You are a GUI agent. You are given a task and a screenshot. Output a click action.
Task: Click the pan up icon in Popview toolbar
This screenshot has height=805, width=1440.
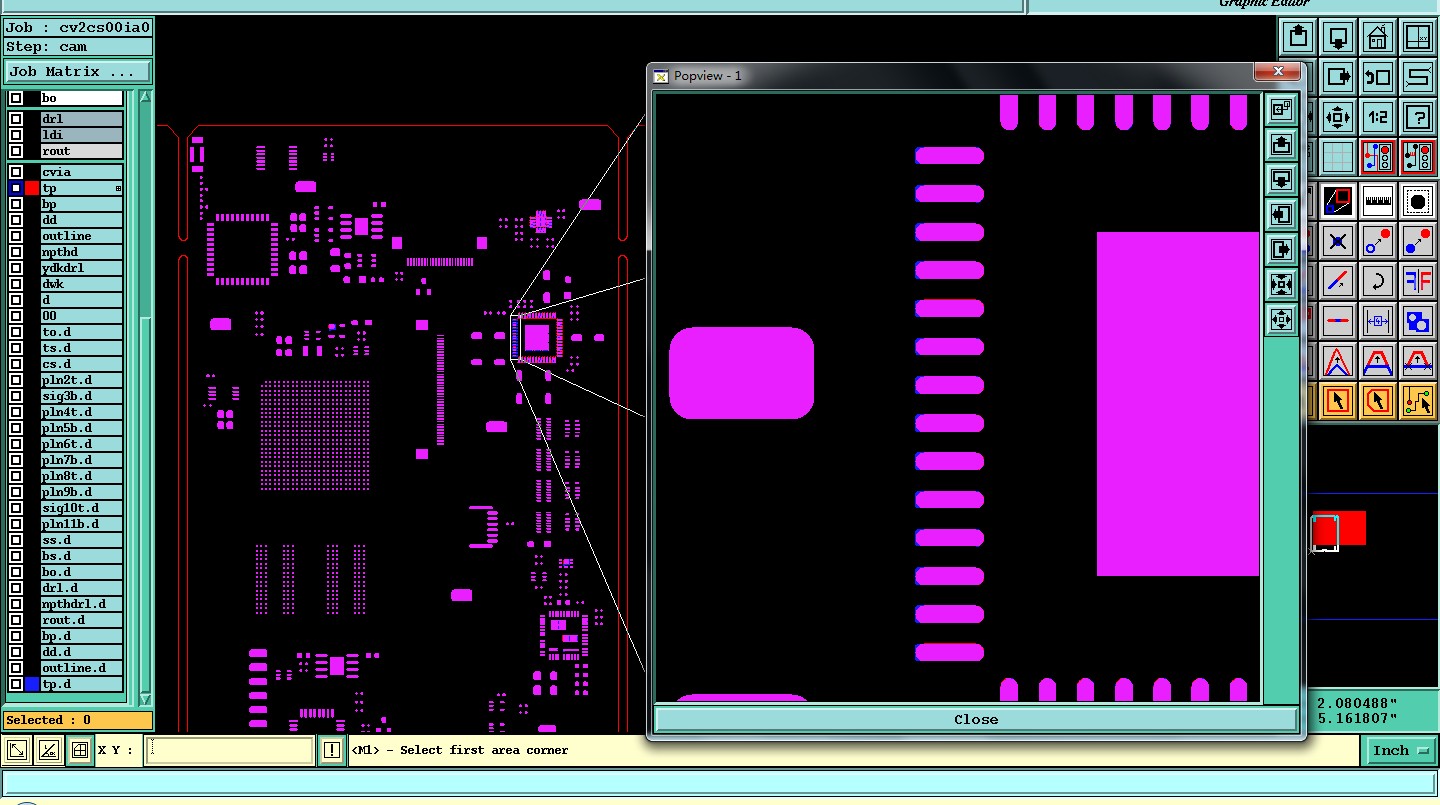point(1281,144)
